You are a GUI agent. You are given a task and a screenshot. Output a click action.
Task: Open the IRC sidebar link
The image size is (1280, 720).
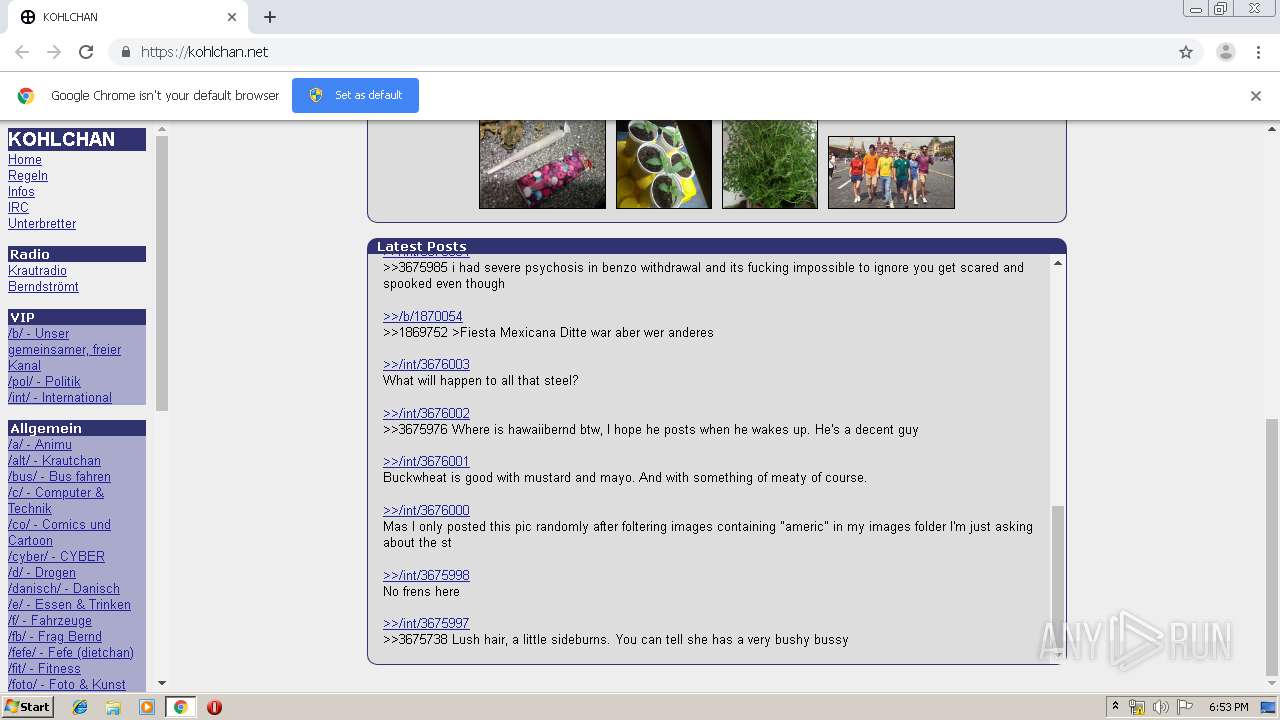pos(18,208)
